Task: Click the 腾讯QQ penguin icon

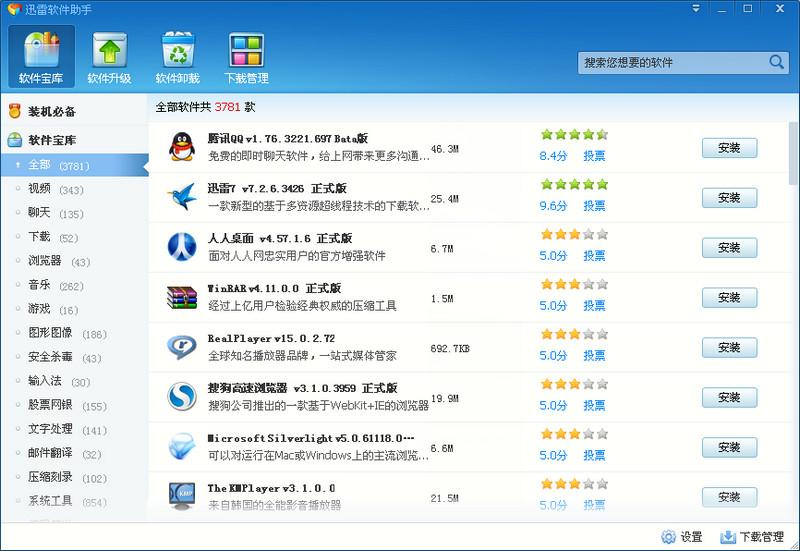Action: [182, 147]
